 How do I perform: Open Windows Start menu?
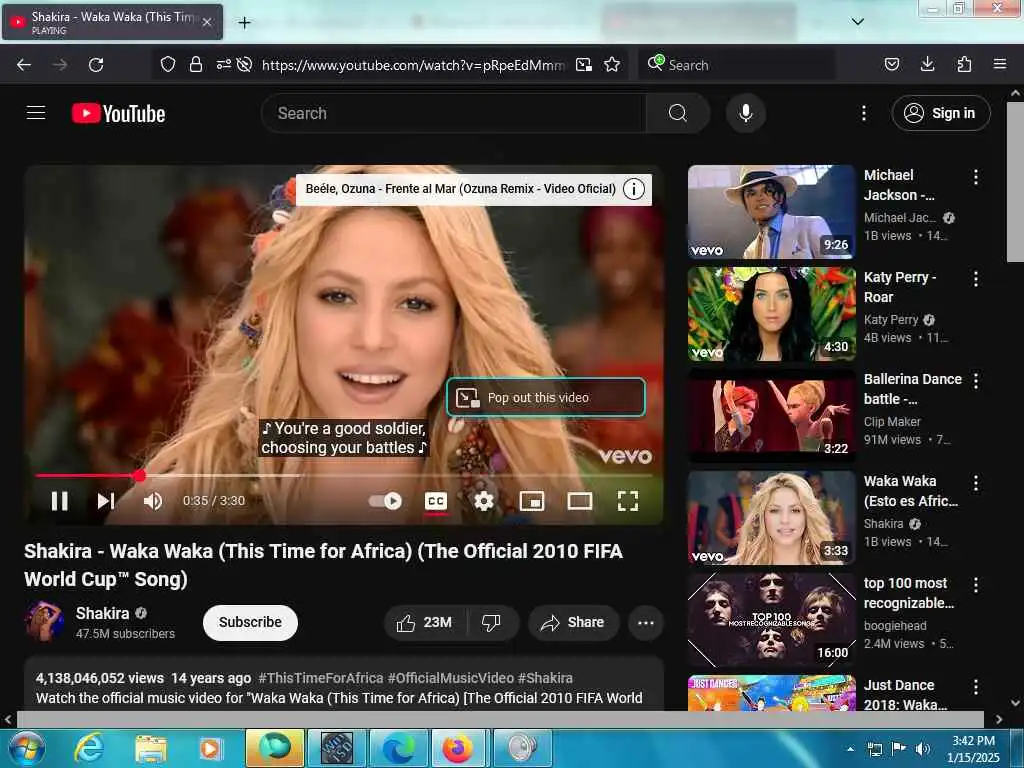[x=25, y=748]
